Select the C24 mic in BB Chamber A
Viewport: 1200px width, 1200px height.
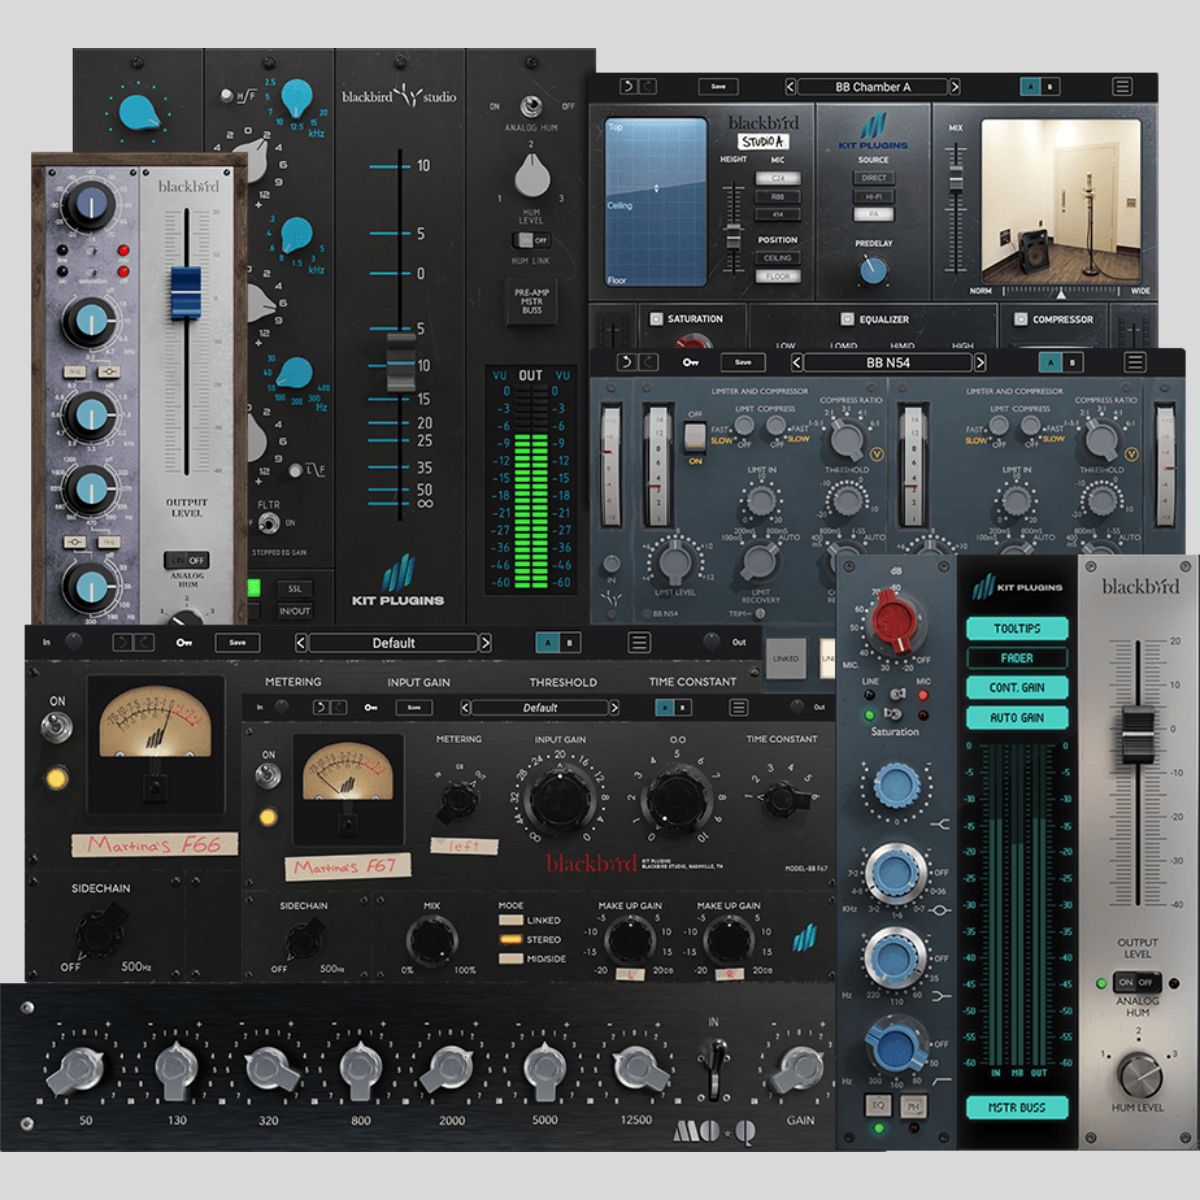[777, 179]
